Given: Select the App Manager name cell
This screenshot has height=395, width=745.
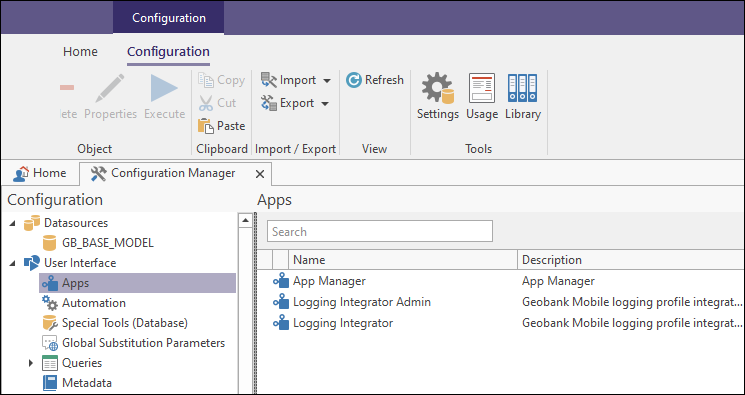Looking at the screenshot, I should coord(329,281).
